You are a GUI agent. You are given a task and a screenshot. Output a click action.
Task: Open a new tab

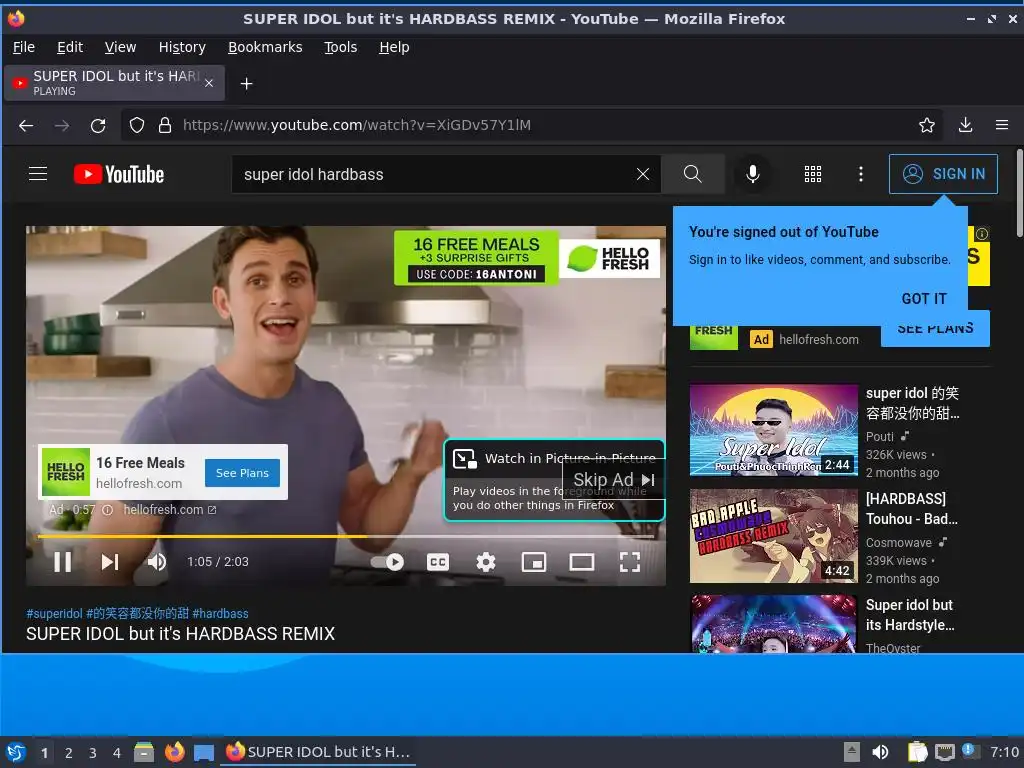click(246, 84)
